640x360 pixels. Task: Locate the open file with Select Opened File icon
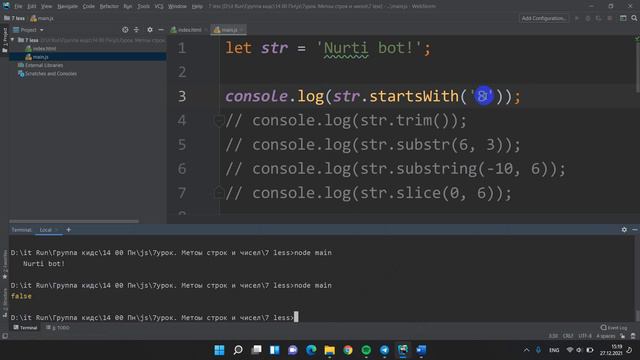click(x=125, y=30)
